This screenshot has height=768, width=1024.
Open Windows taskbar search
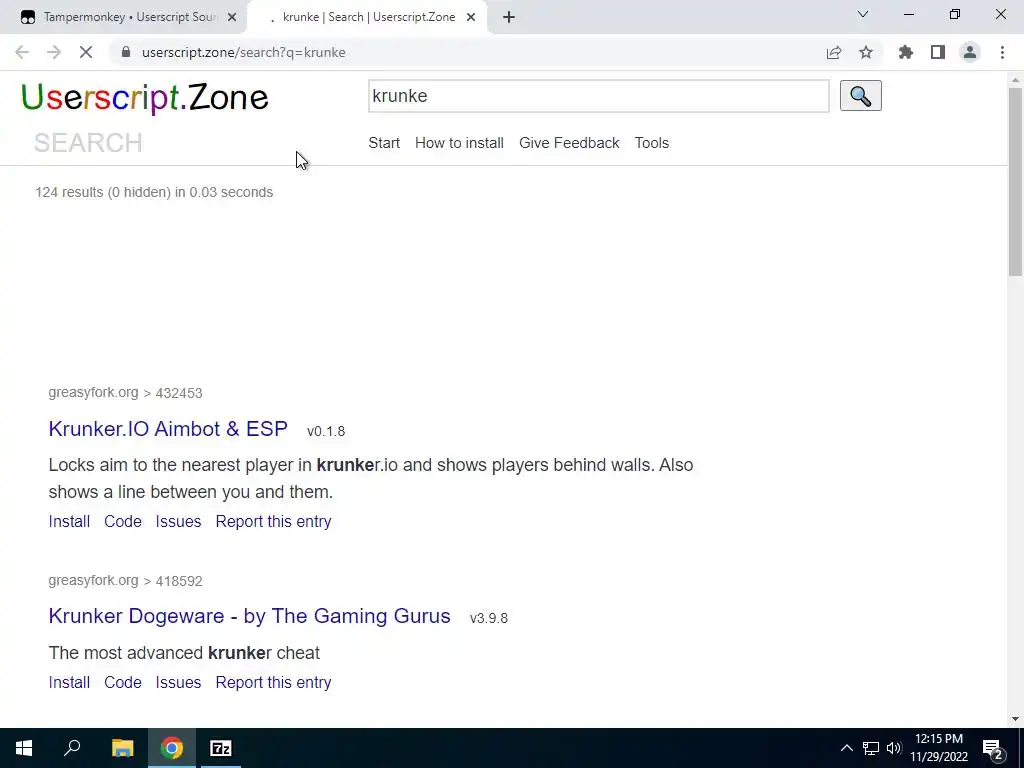[x=72, y=748]
